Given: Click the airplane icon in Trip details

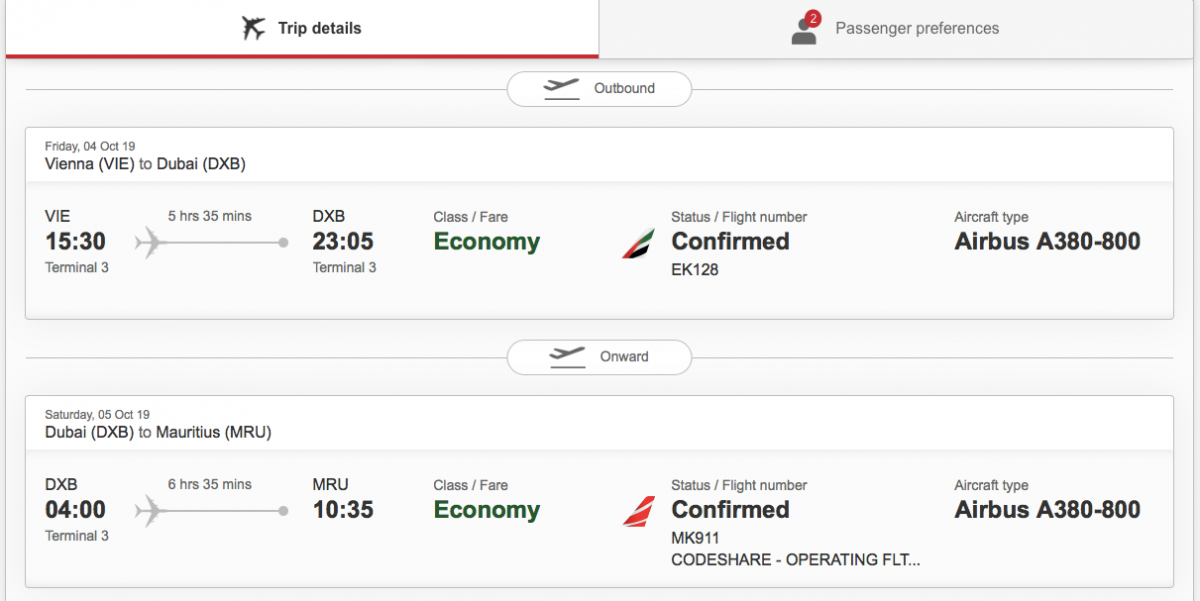Looking at the screenshot, I should pos(254,28).
